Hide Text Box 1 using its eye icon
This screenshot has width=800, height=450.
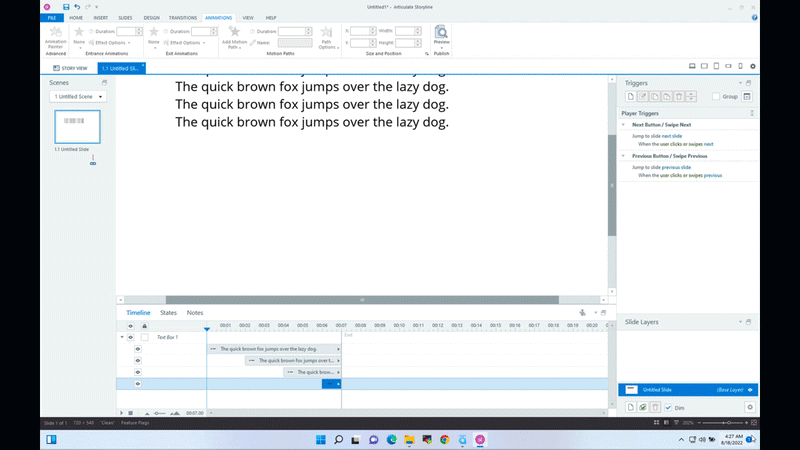[x=130, y=337]
